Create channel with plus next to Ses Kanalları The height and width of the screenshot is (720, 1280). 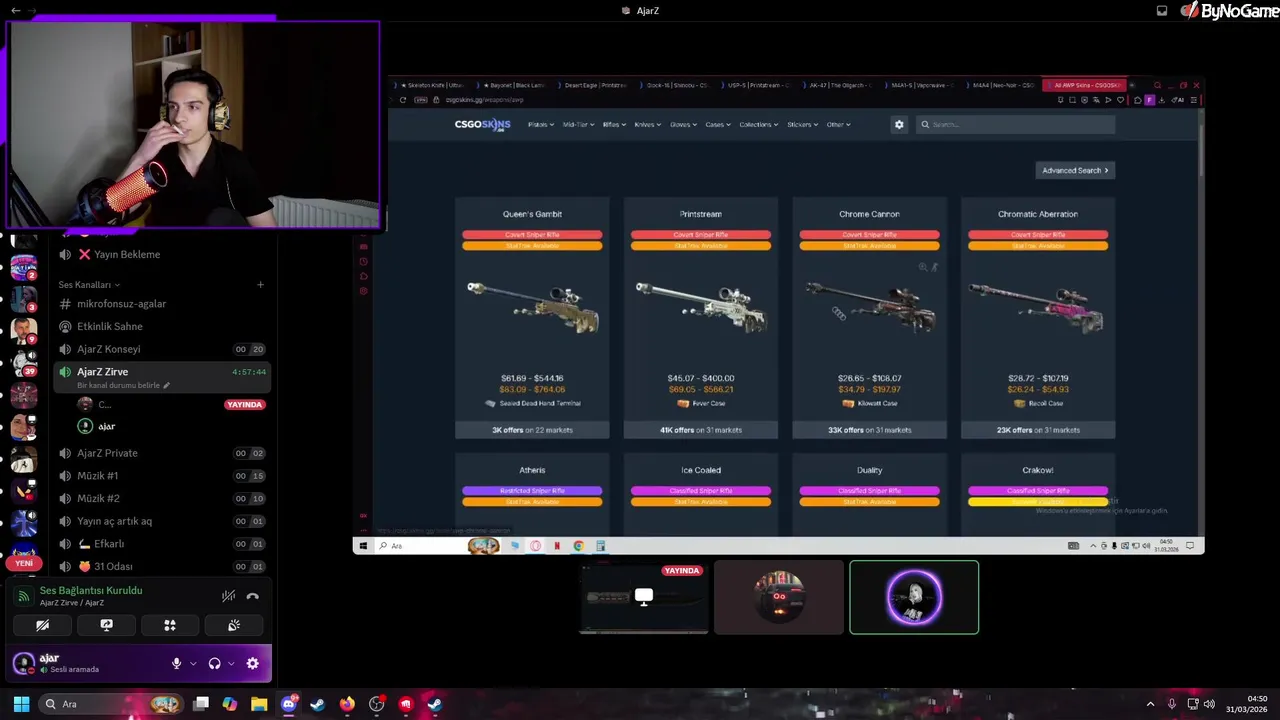(260, 285)
